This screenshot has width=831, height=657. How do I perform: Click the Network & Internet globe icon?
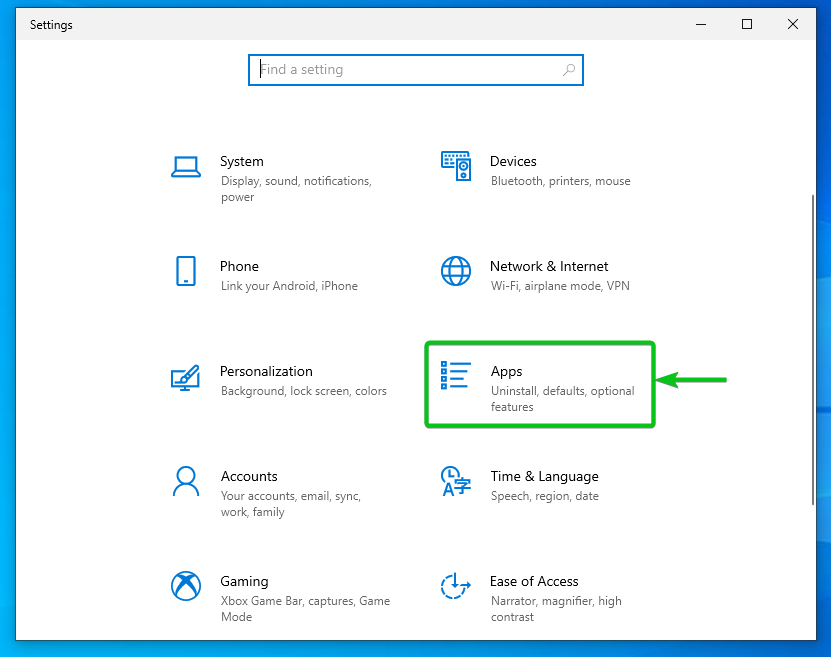(x=456, y=271)
